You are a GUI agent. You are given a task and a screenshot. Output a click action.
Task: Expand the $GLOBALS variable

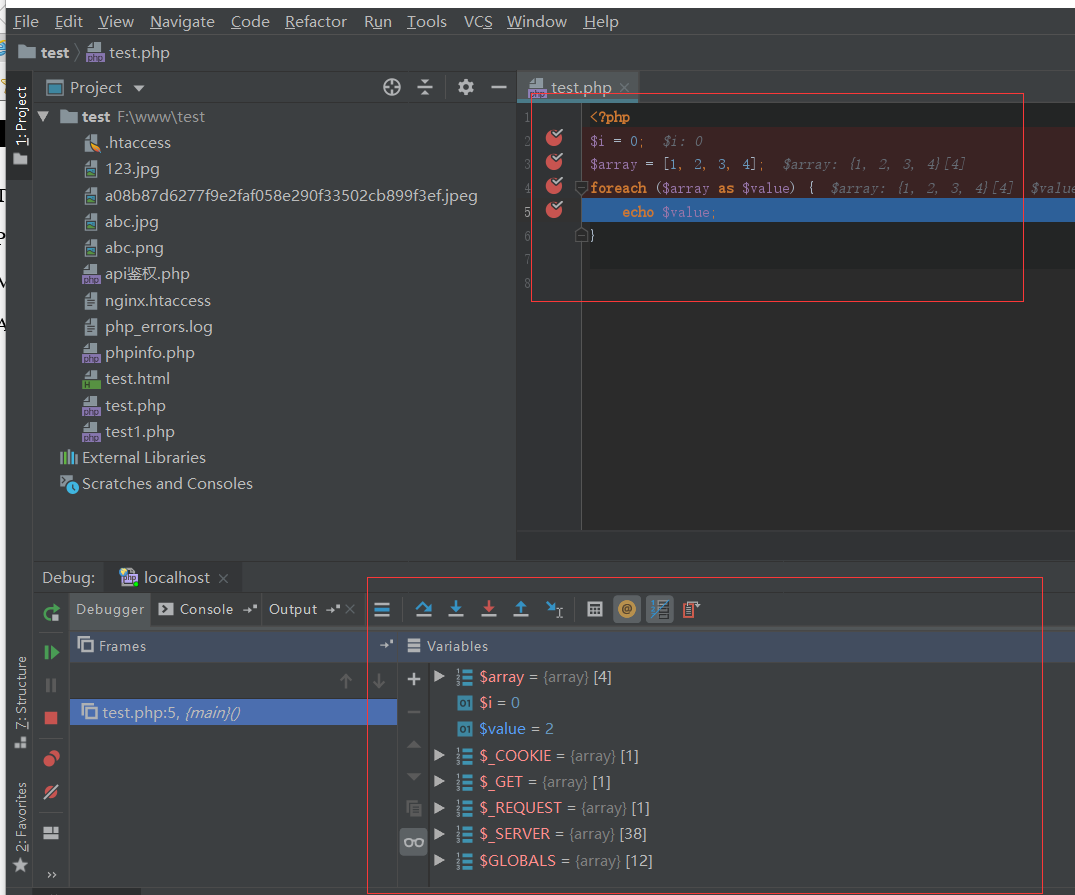[439, 859]
